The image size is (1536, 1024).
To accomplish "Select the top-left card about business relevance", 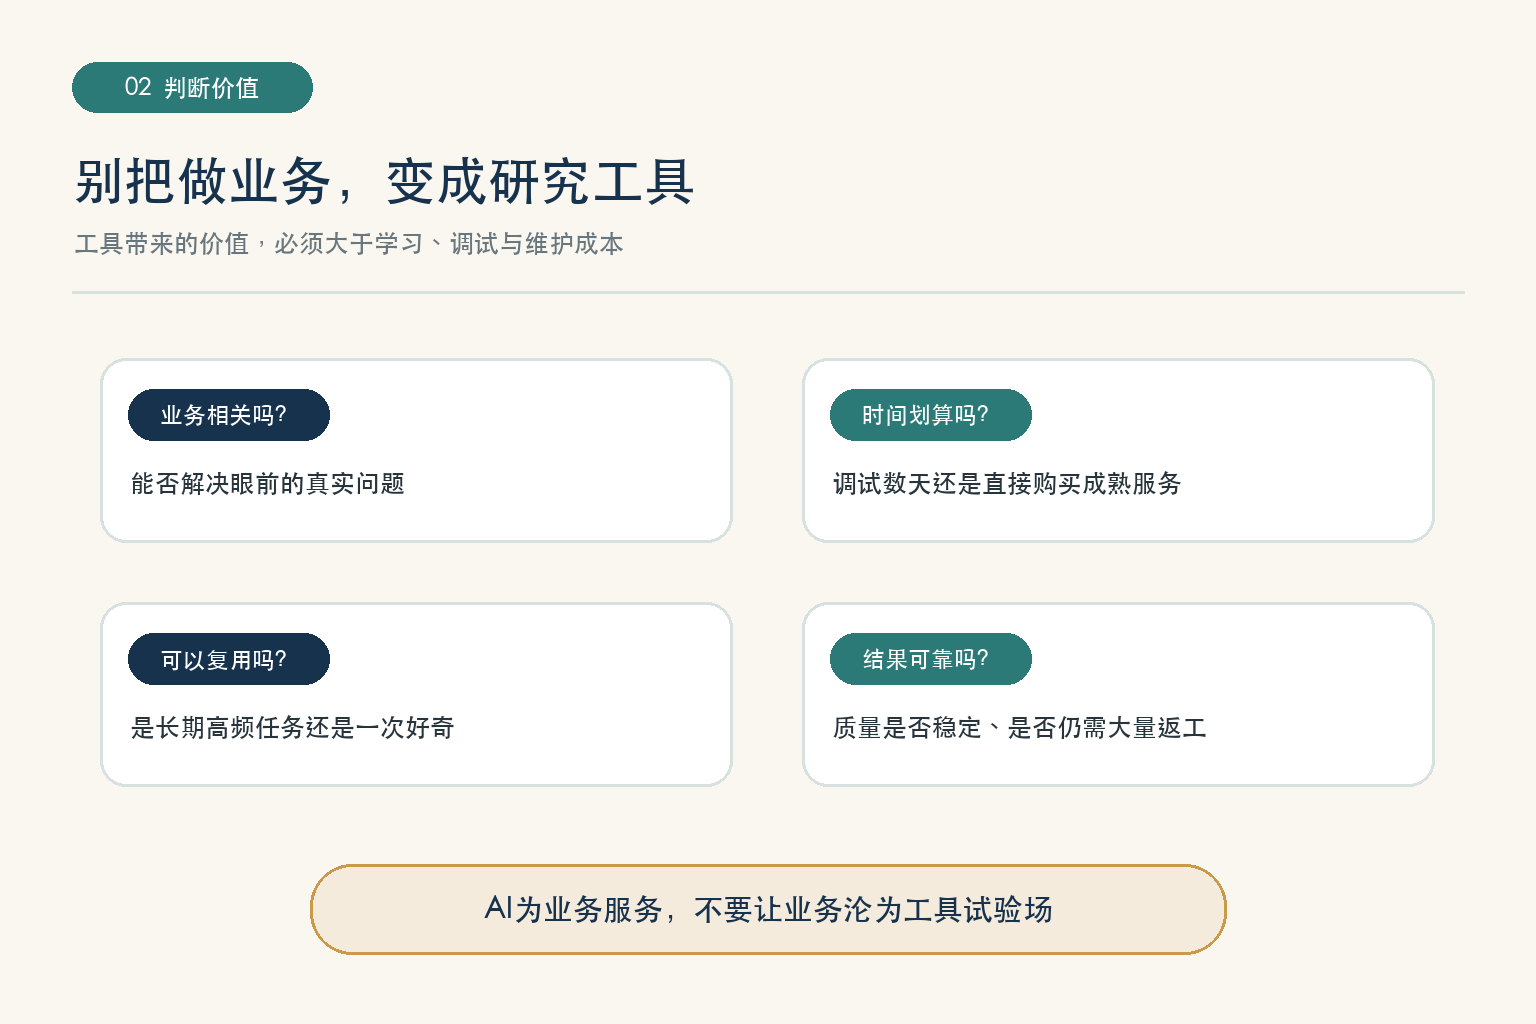I will point(417,451).
